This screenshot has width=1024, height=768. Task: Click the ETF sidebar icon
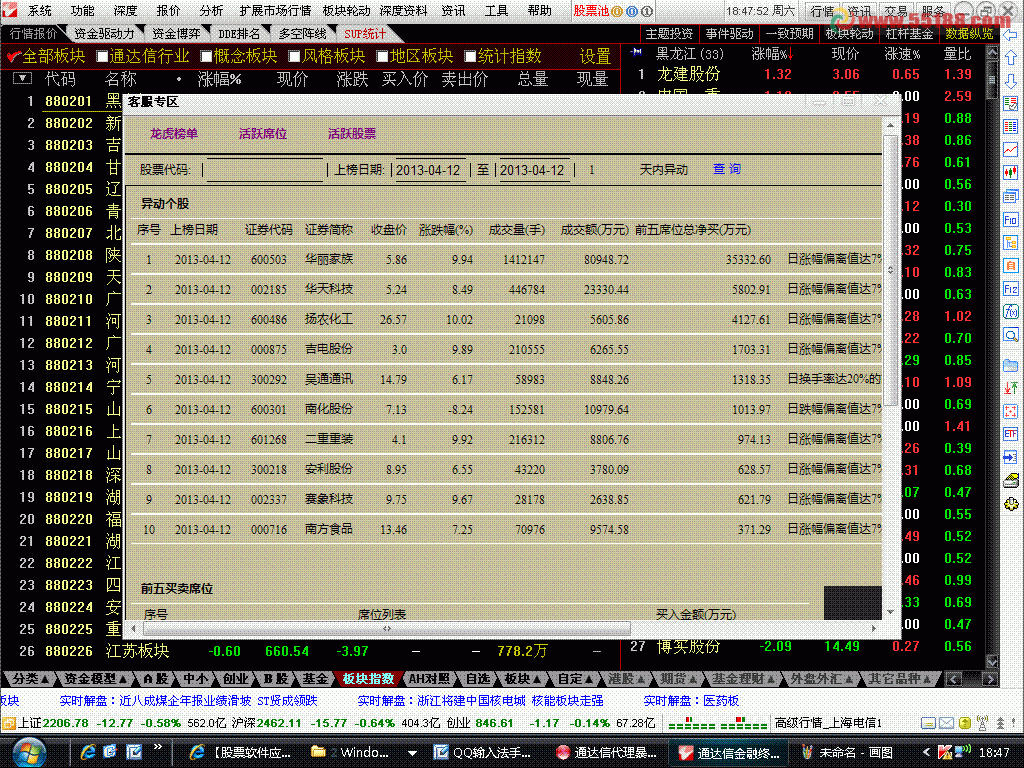1010,434
